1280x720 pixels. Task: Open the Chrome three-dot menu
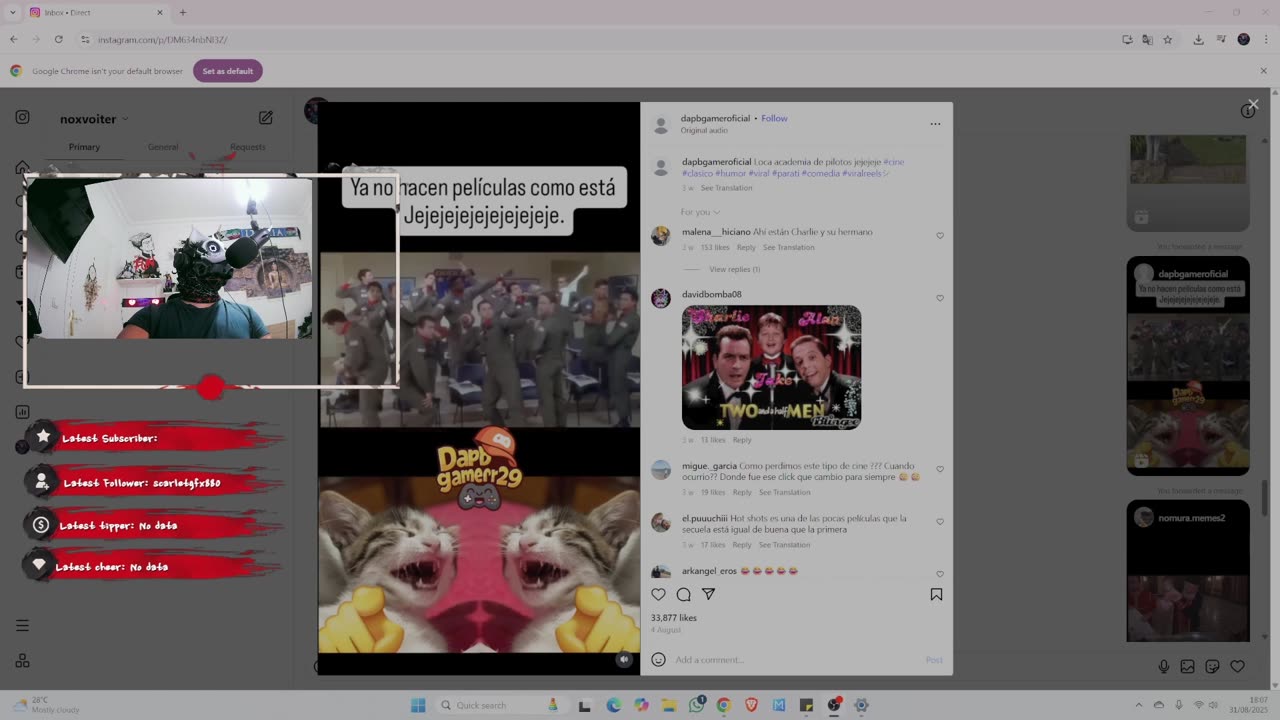pos(1265,40)
